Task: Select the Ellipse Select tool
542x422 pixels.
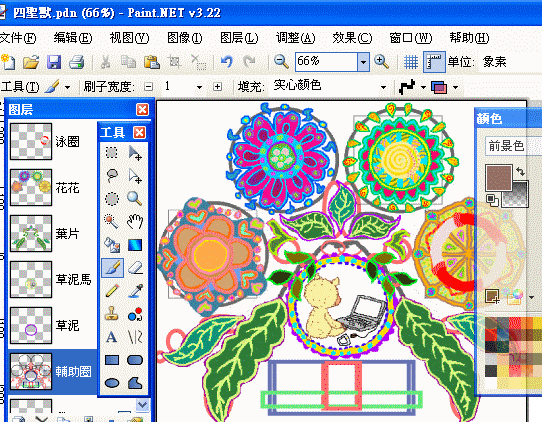Action: pyautogui.click(x=112, y=199)
